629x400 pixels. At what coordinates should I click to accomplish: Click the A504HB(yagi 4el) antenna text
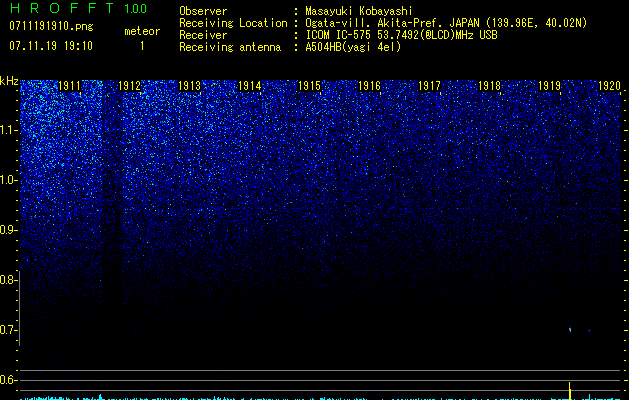pyautogui.click(x=353, y=47)
